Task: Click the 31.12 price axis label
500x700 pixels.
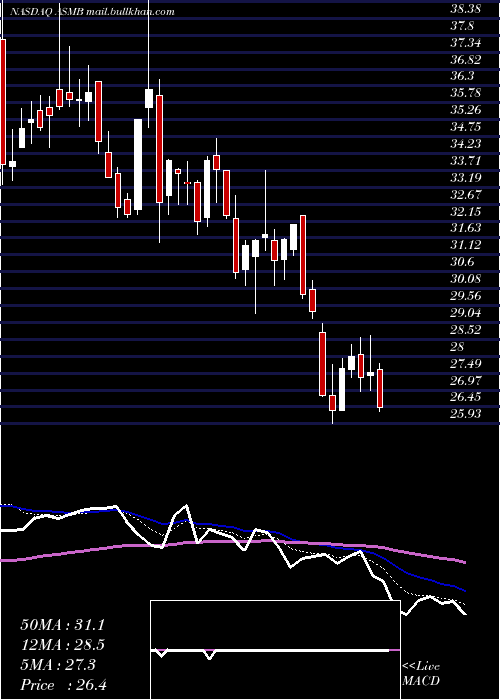Action: (466, 245)
